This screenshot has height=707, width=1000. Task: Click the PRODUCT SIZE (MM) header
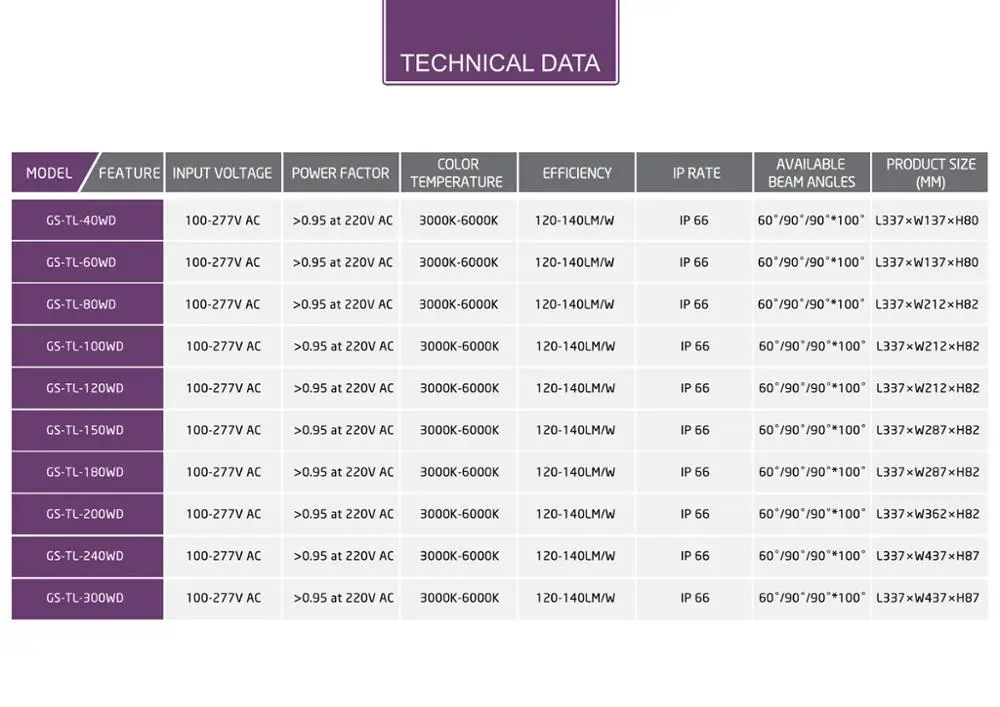click(930, 173)
